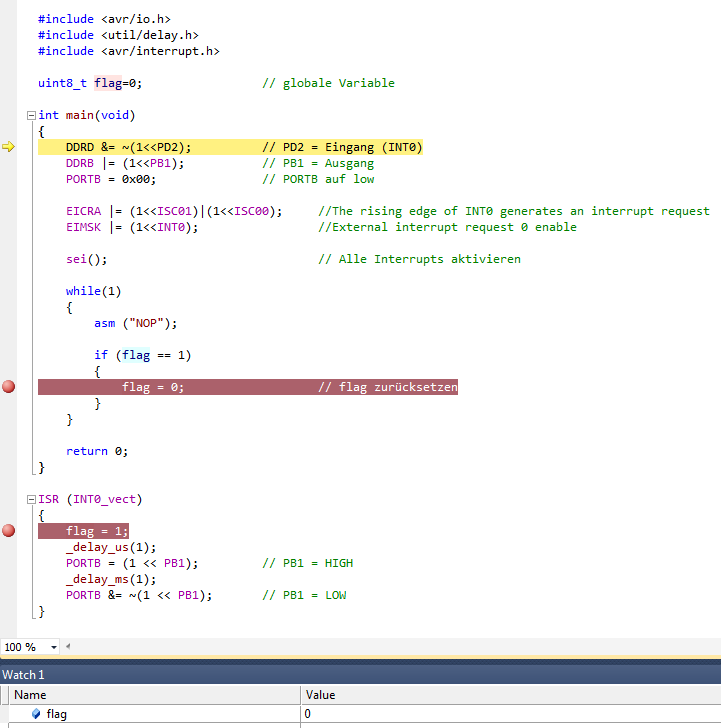Screen dimensions: 721x728
Task: Click the highlighted 'DDRD &= ~(1<<PD2);' line
Action: click(128, 147)
